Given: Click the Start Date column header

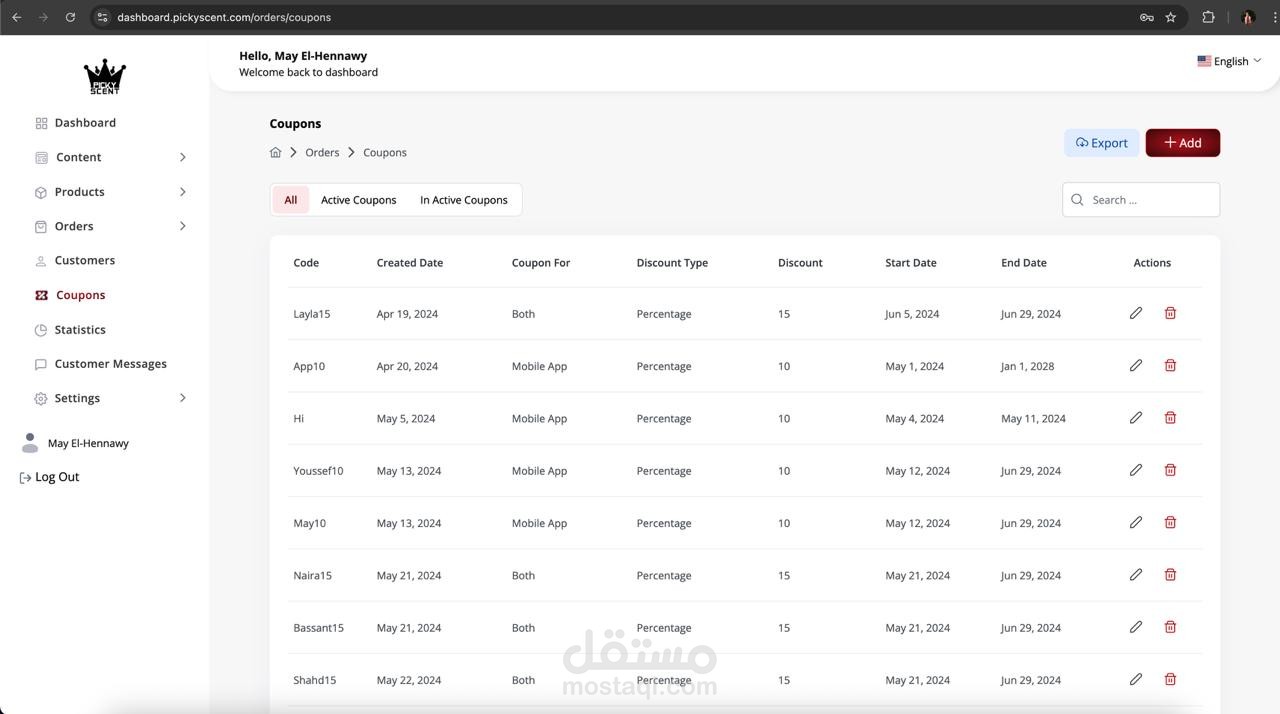Looking at the screenshot, I should 911,263.
